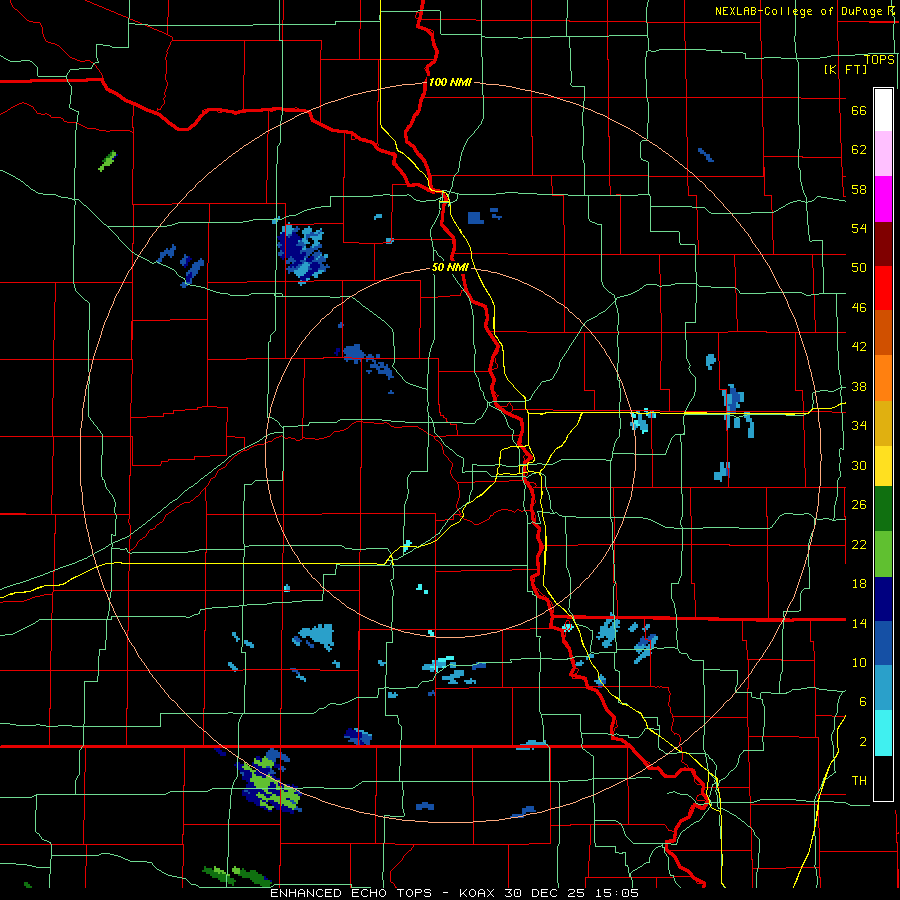The height and width of the screenshot is (900, 900).
Task: Click the "2" legend value
Action: pos(862,742)
